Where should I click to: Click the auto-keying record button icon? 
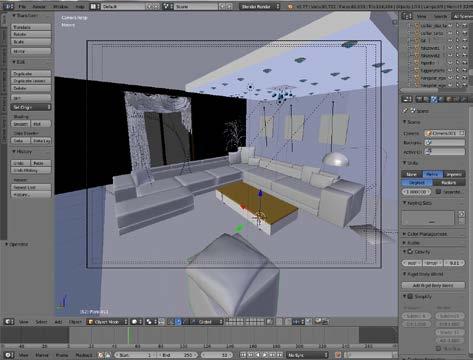(338, 355)
